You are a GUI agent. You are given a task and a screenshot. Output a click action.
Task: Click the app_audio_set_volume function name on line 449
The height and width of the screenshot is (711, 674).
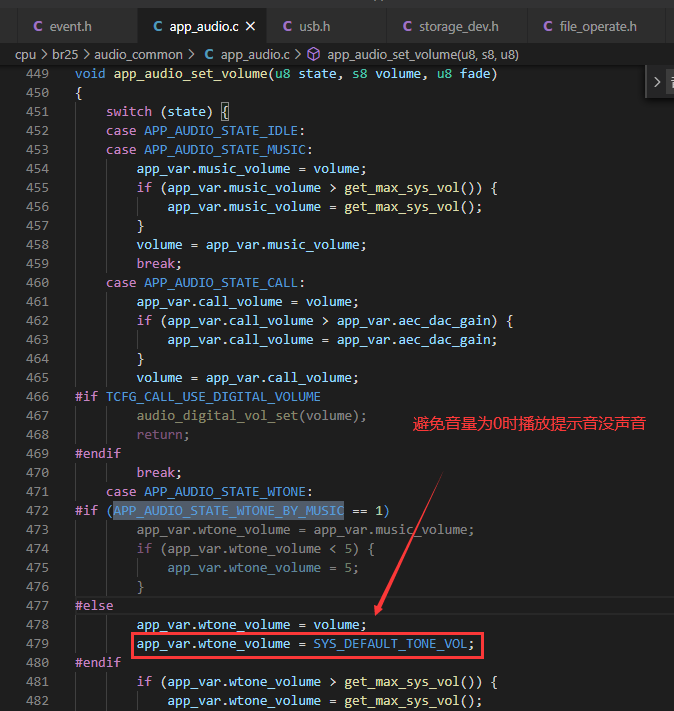point(190,74)
